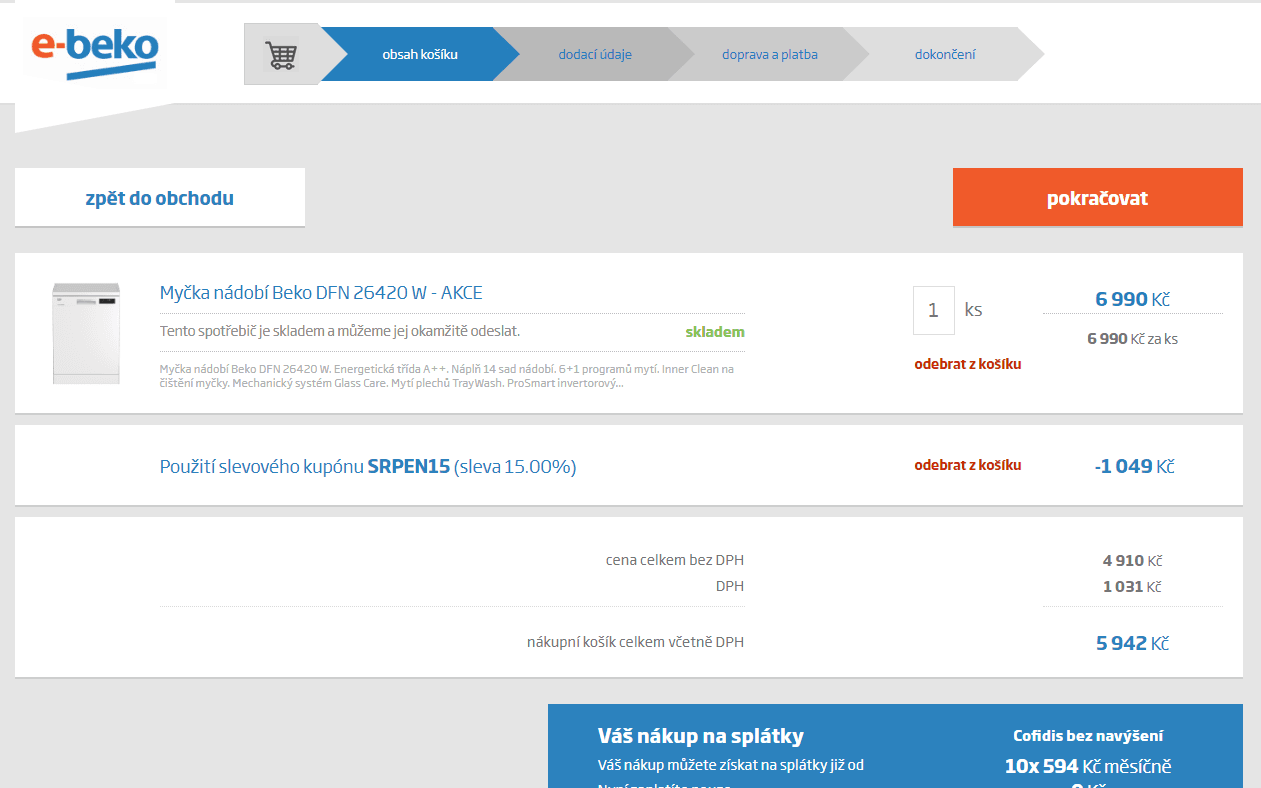Click the 'cena celkem bez DPH' label
Image resolution: width=1261 pixels, height=788 pixels.
[675, 560]
